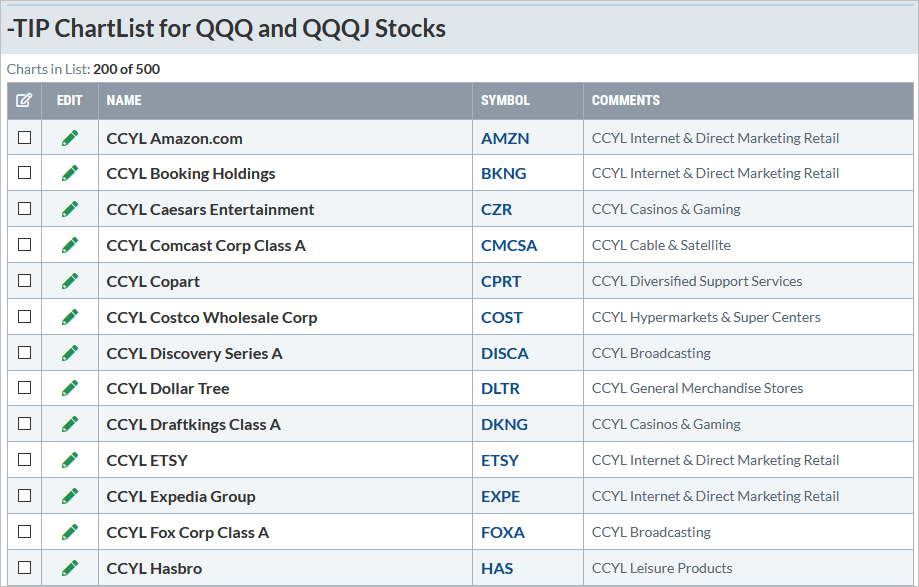Open edit pencil for Caesars Entertainment
Viewport: 919px width, 587px height.
[x=70, y=209]
